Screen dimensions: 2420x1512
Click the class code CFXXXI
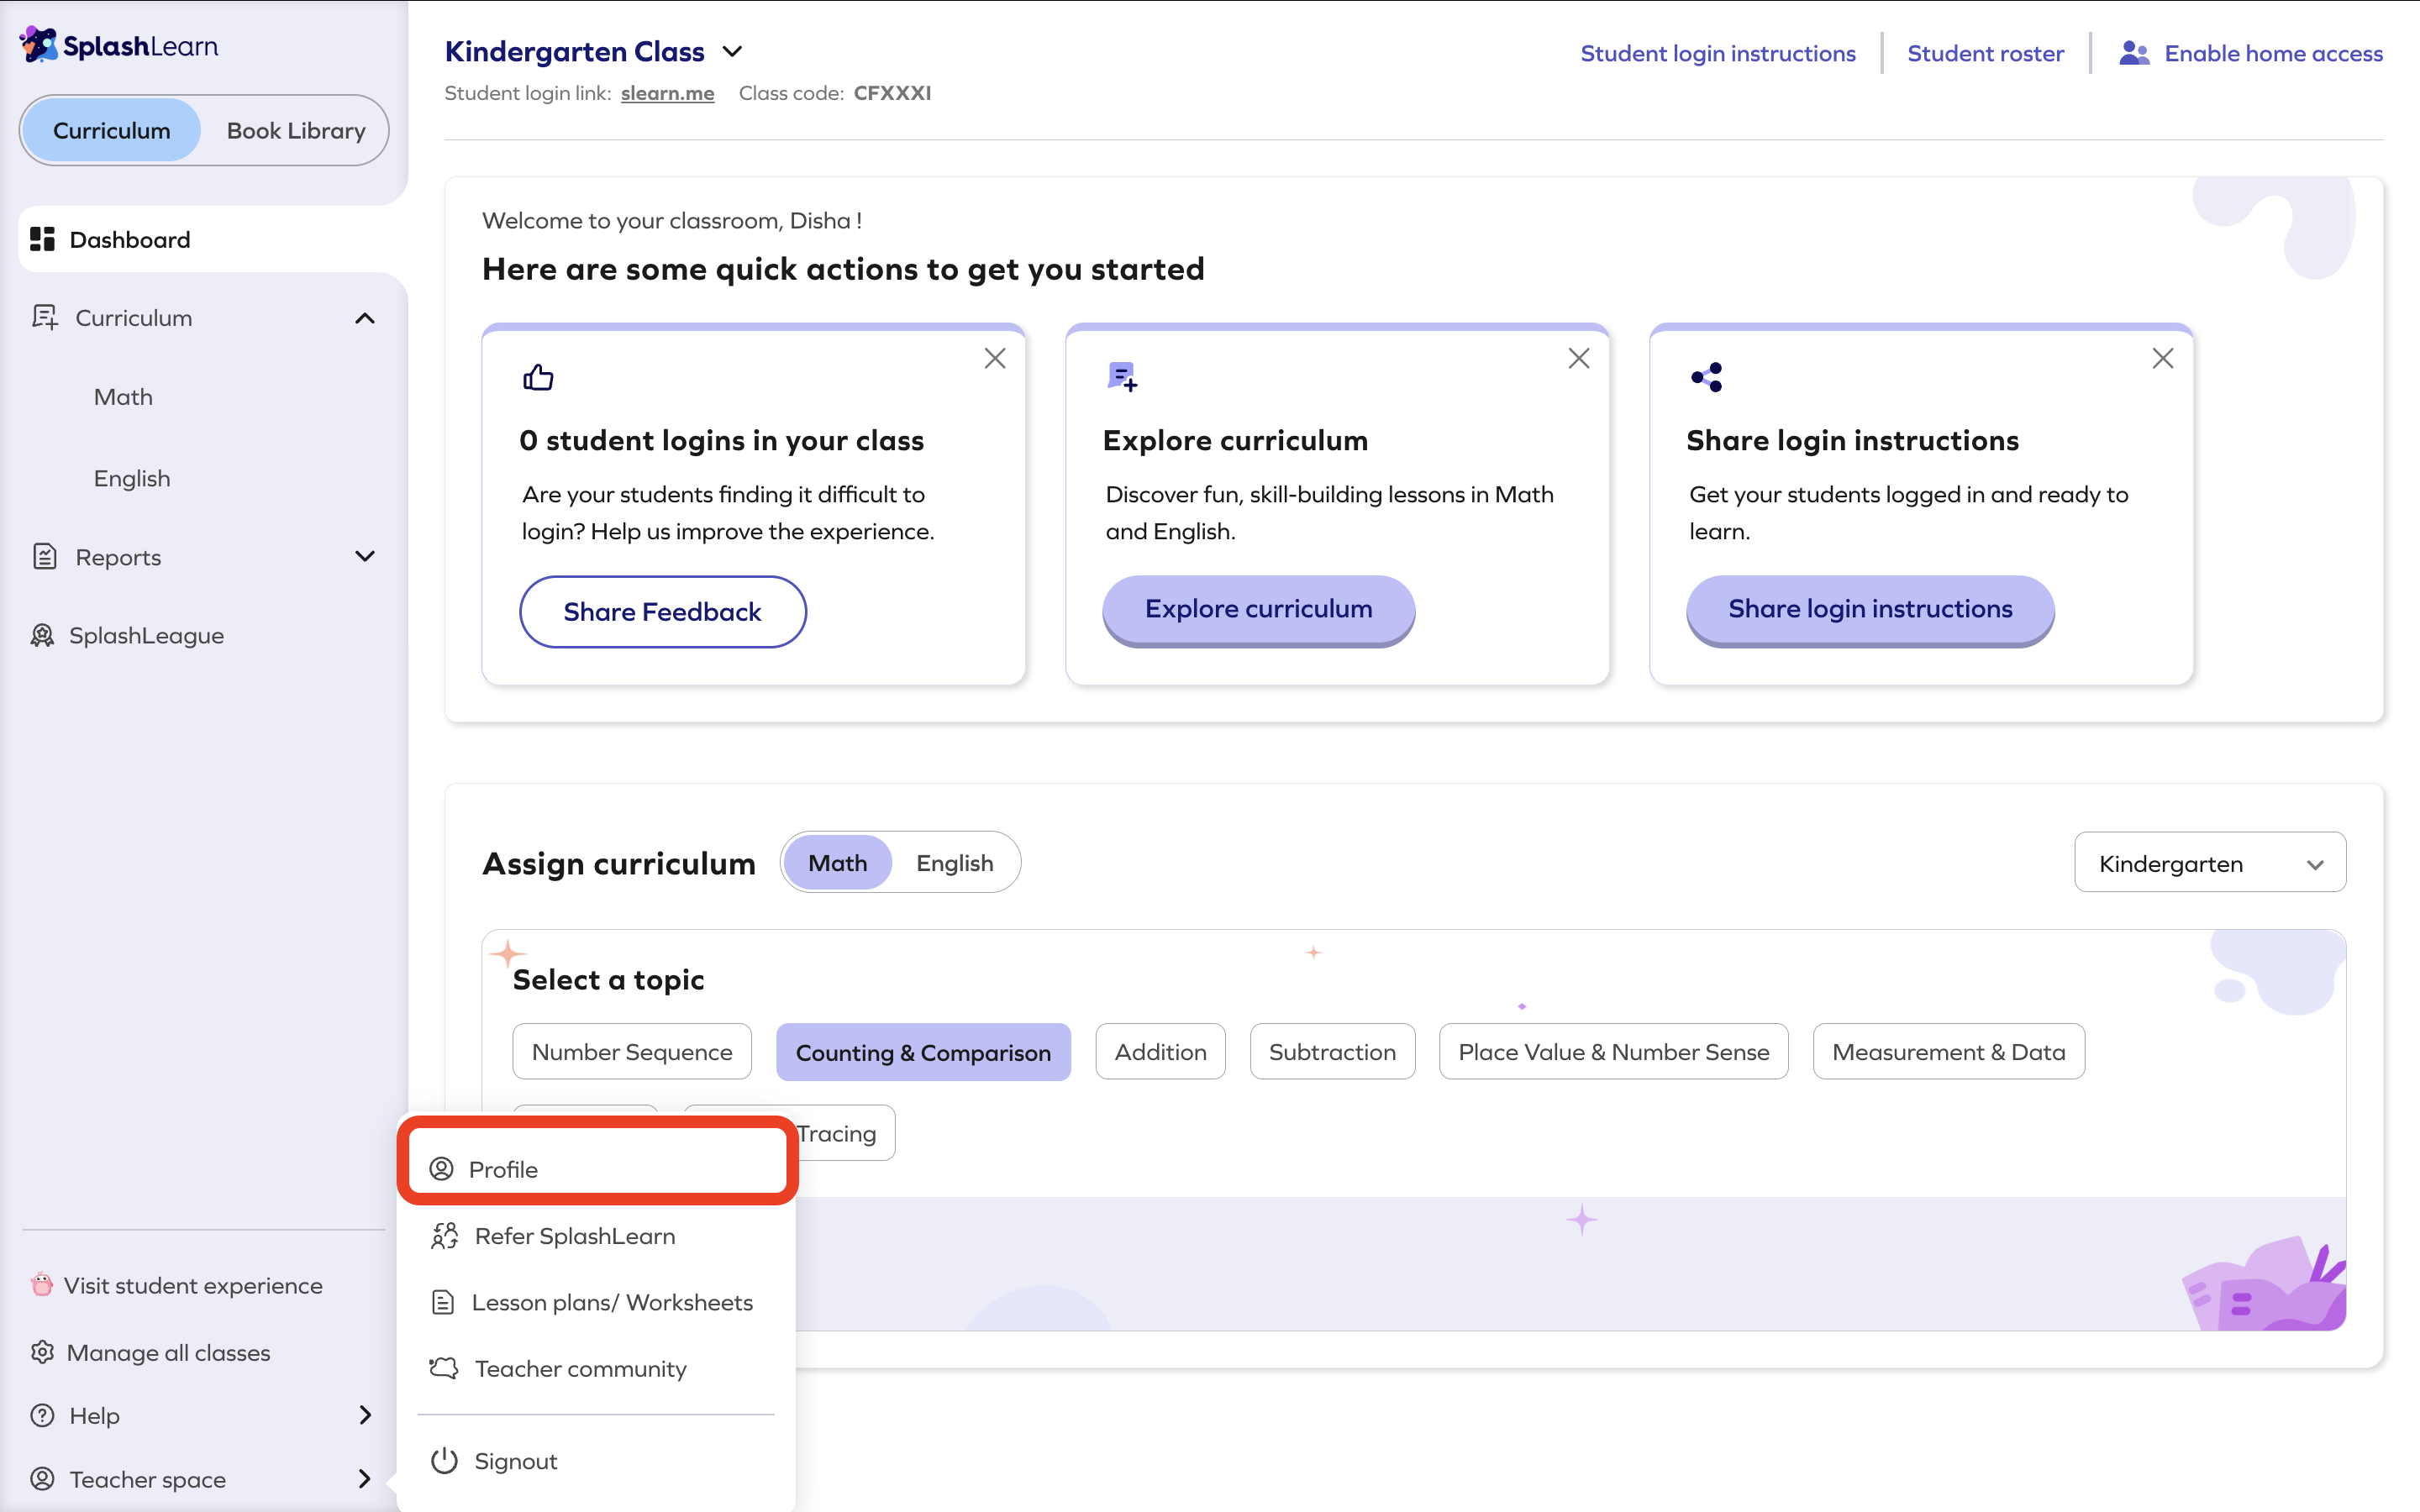click(x=892, y=93)
